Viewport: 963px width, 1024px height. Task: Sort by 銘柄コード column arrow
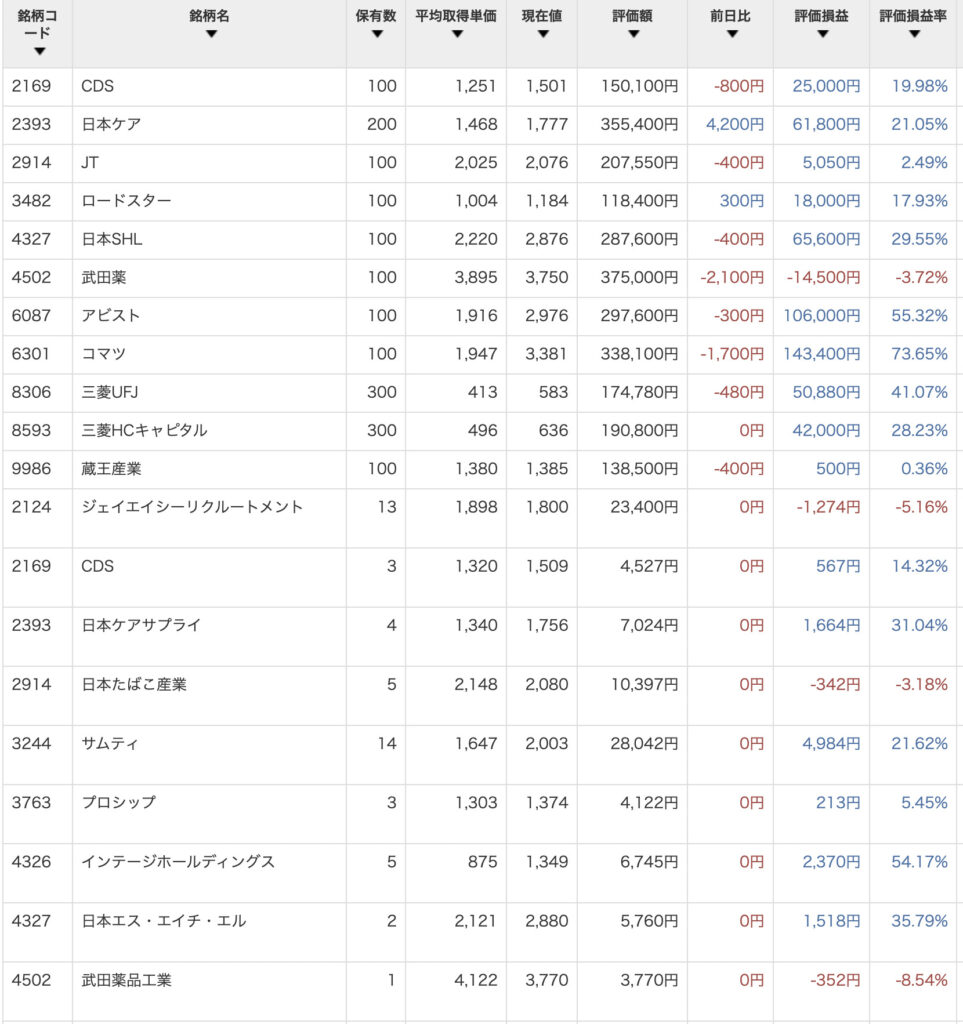[40, 51]
